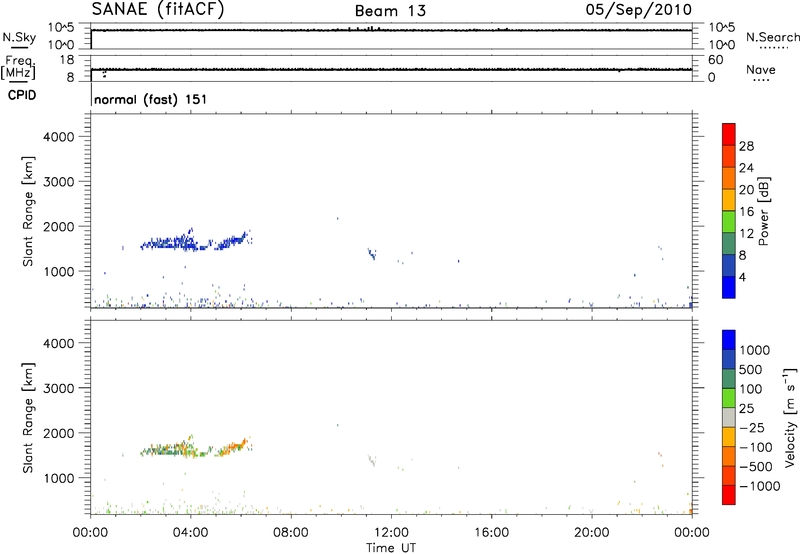The width and height of the screenshot is (800, 554).
Task: Click the Velocity [m s⁻¹] colorbar label
Action: point(790,417)
